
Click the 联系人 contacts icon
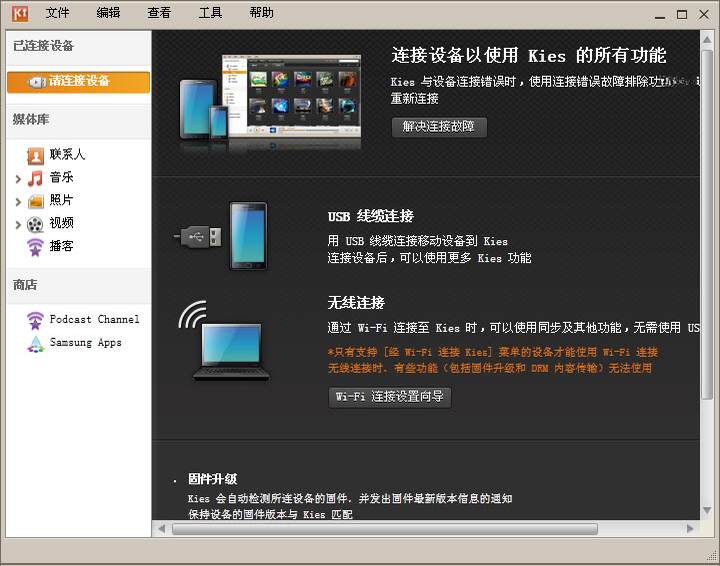coord(35,156)
